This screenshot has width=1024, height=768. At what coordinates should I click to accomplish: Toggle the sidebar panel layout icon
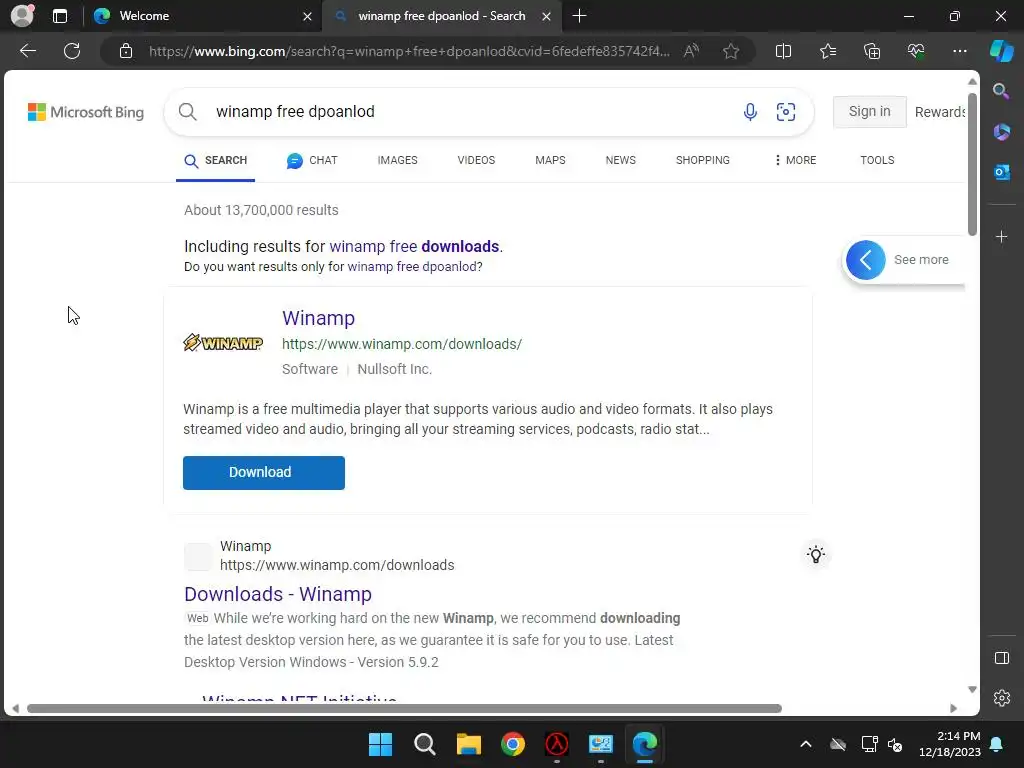click(x=1001, y=658)
